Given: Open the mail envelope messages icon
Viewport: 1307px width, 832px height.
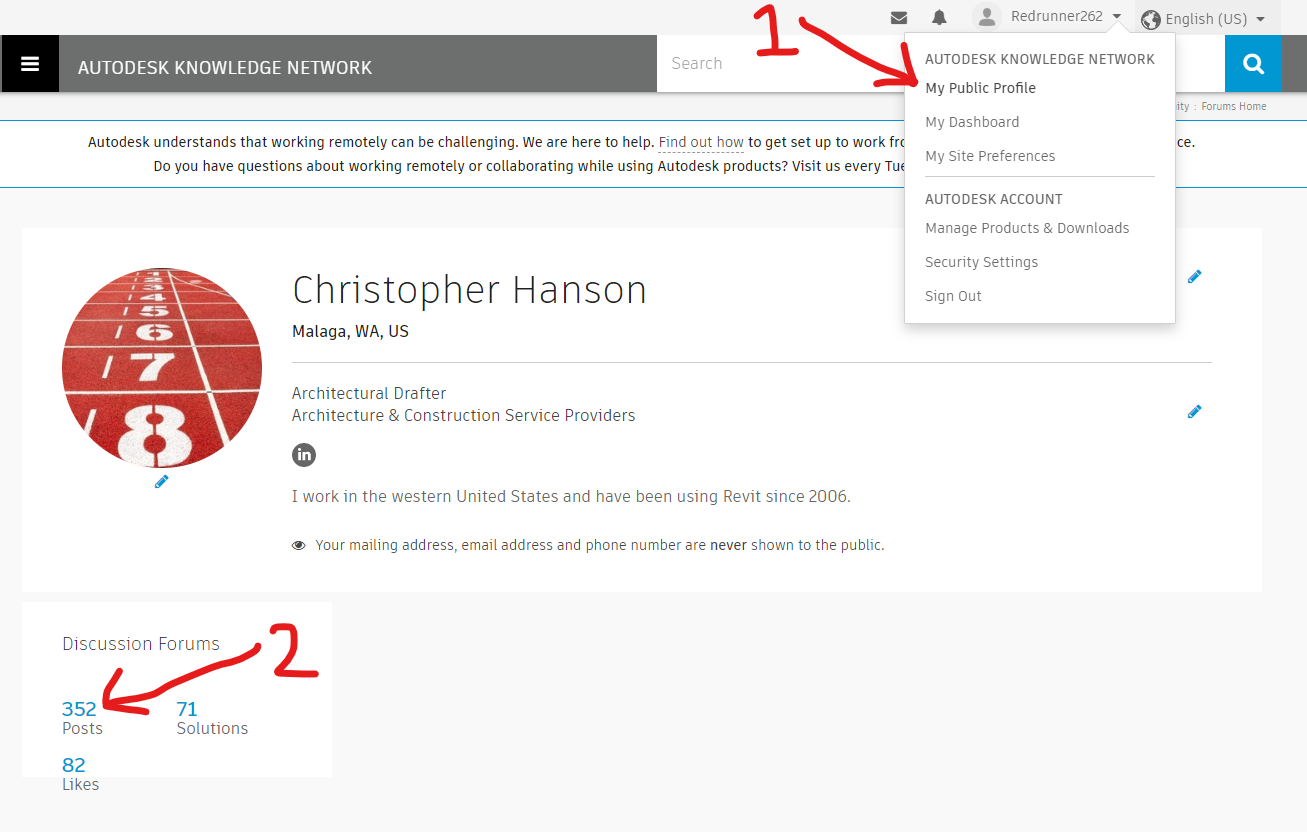Looking at the screenshot, I should [899, 18].
